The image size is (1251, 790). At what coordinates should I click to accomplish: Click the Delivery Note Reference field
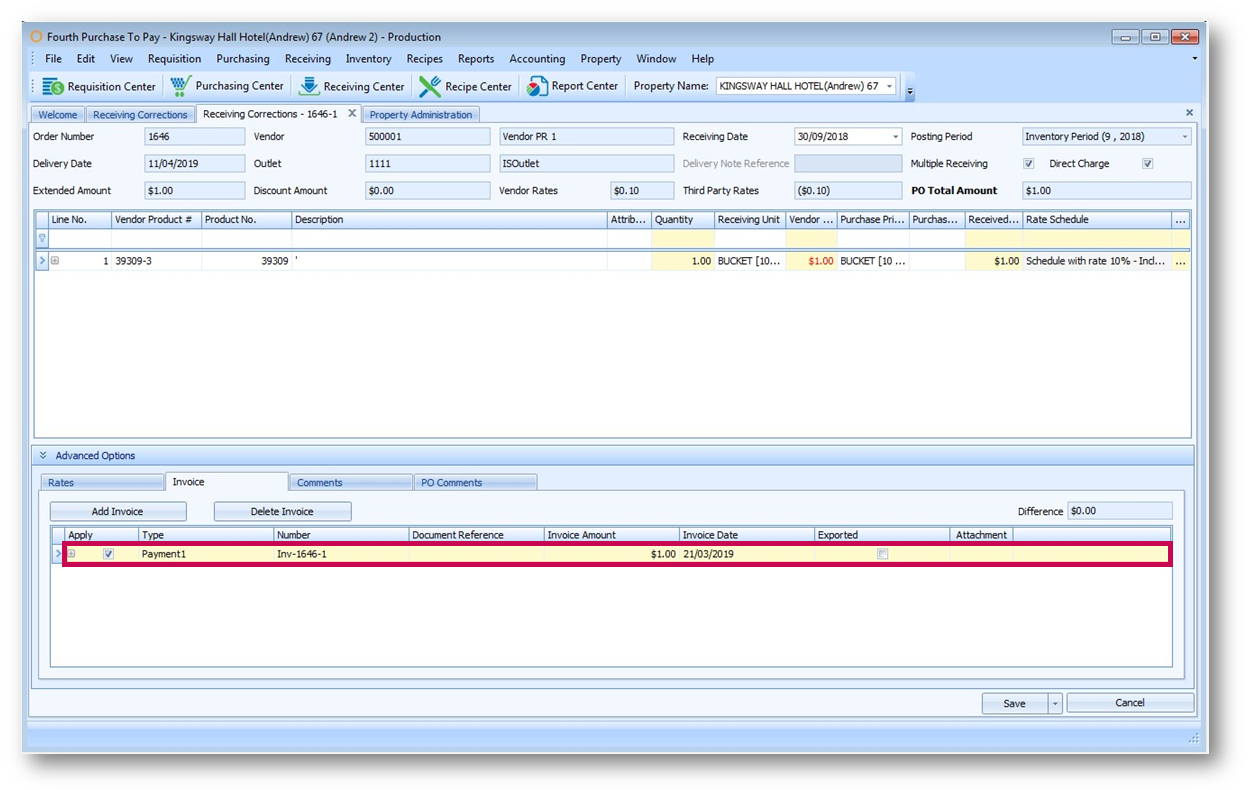[x=848, y=164]
